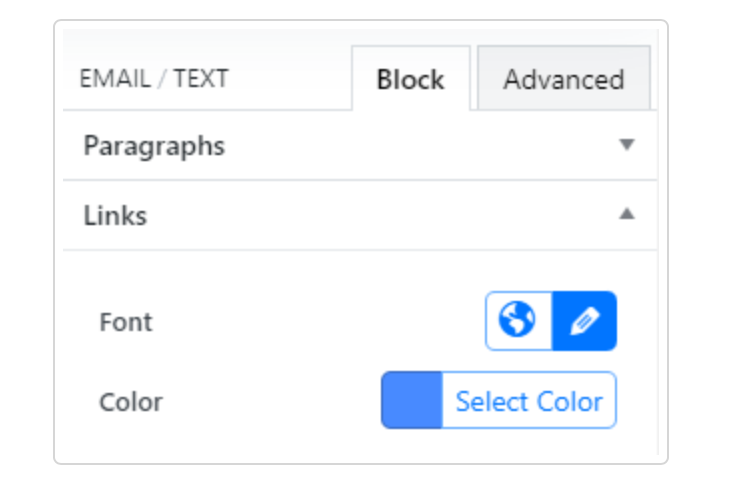
Task: Click the Color setting label
Action: pyautogui.click(x=131, y=402)
